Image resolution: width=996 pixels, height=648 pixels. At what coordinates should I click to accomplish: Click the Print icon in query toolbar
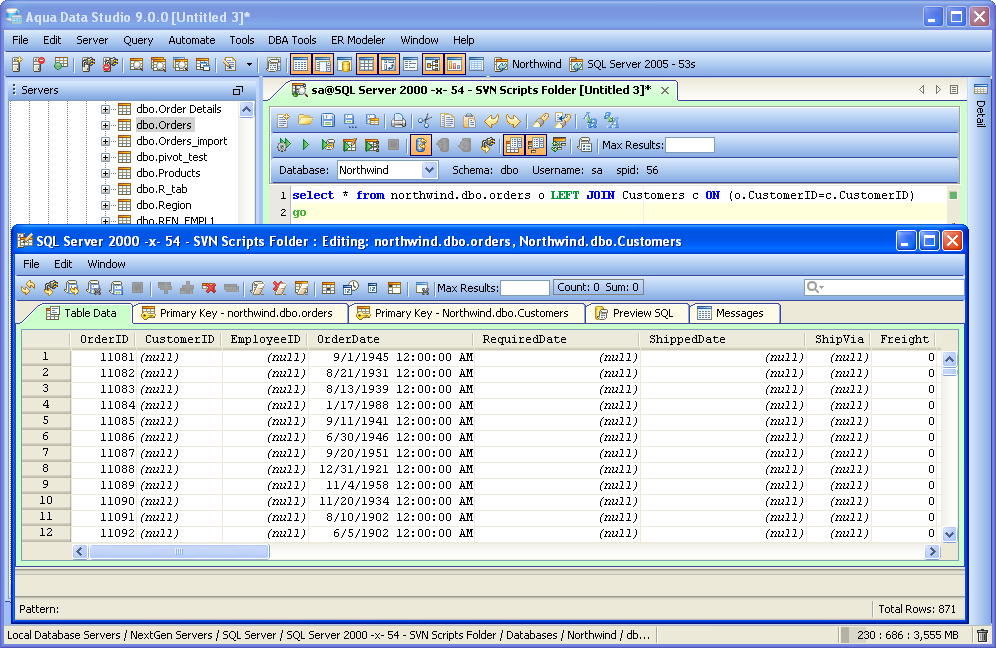pyautogui.click(x=398, y=121)
